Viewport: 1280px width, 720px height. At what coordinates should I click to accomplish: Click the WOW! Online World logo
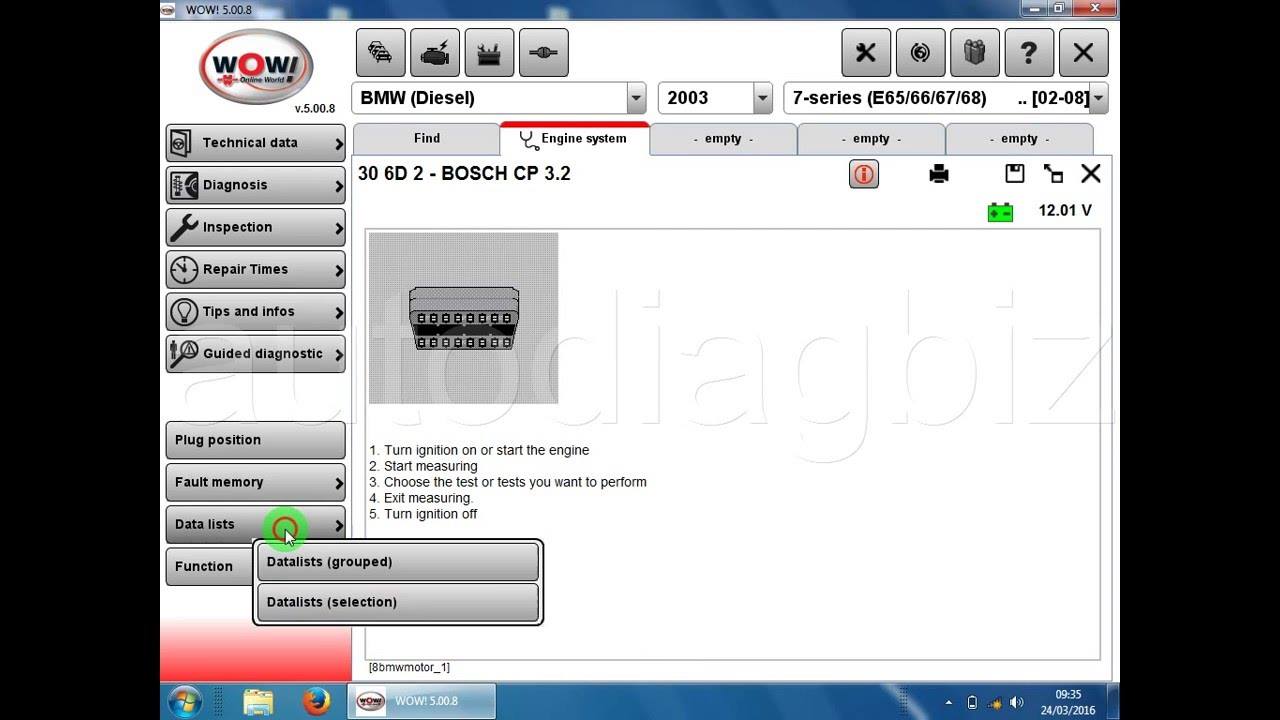pyautogui.click(x=256, y=67)
